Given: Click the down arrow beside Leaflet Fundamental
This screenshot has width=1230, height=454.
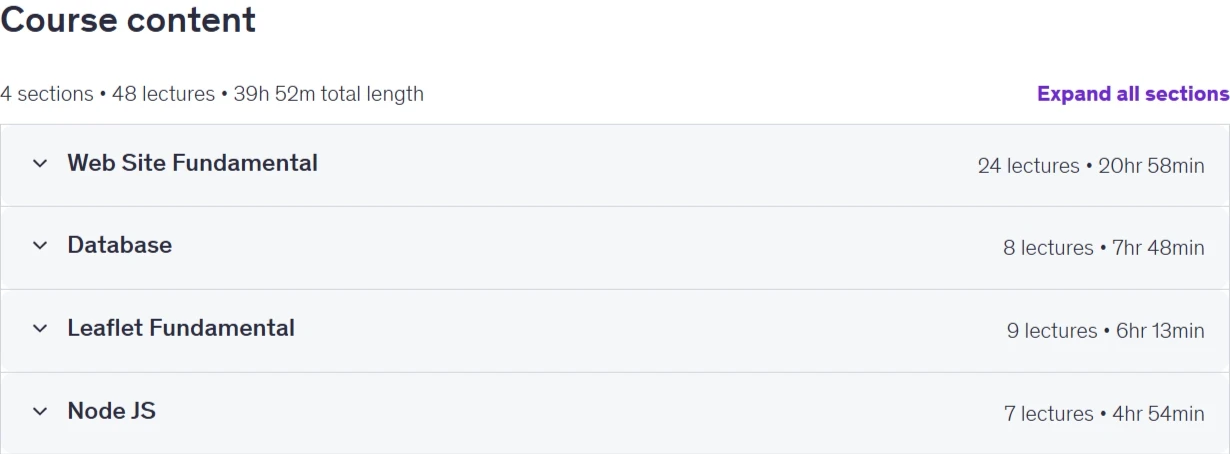Looking at the screenshot, I should [x=40, y=328].
